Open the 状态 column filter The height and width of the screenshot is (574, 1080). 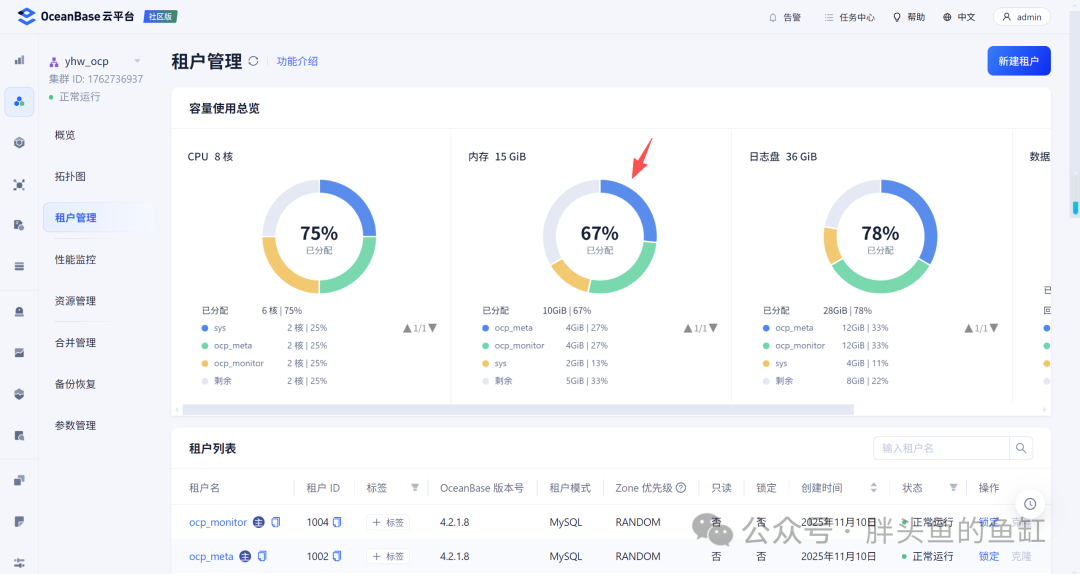953,488
